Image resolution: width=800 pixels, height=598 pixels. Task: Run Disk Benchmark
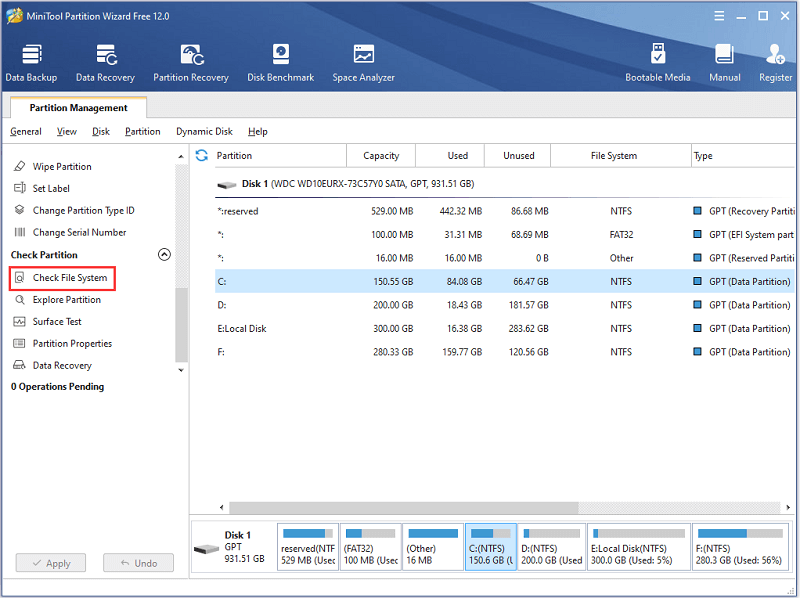280,60
